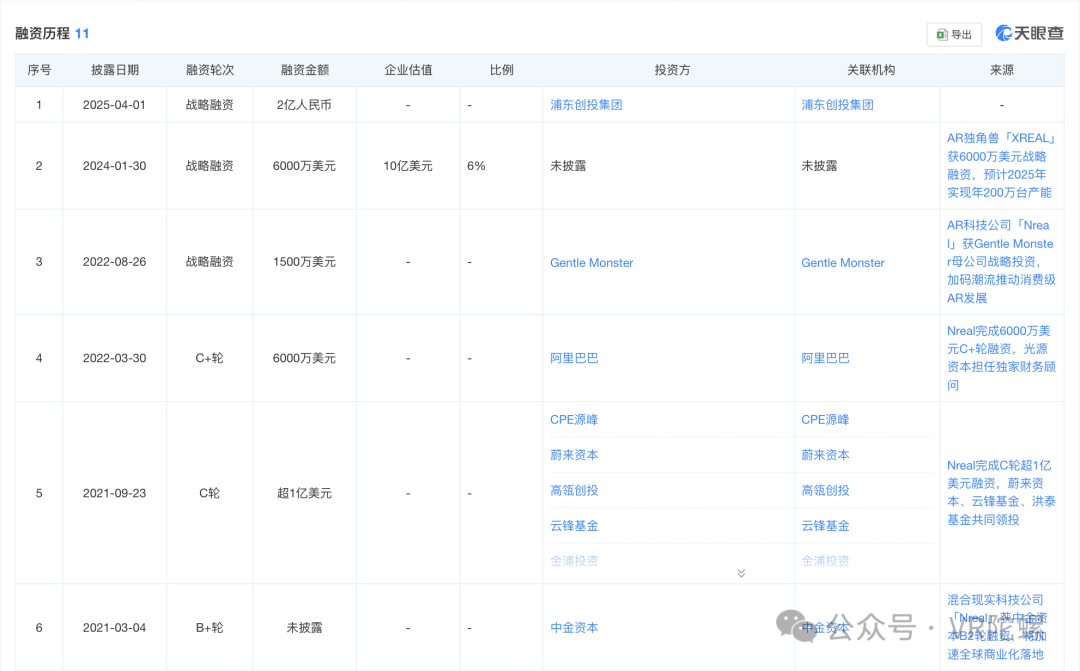Open the Nreal完成C轮超1亿美元 source link

1001,493
